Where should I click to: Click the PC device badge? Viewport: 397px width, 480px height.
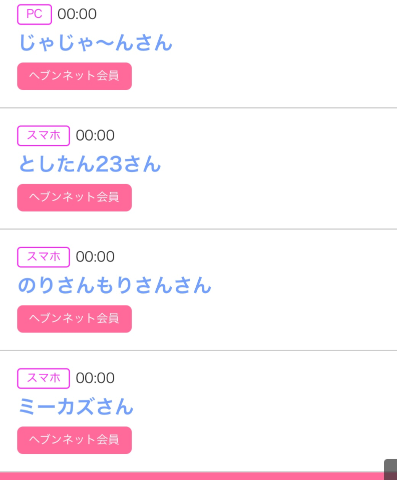(x=34, y=14)
